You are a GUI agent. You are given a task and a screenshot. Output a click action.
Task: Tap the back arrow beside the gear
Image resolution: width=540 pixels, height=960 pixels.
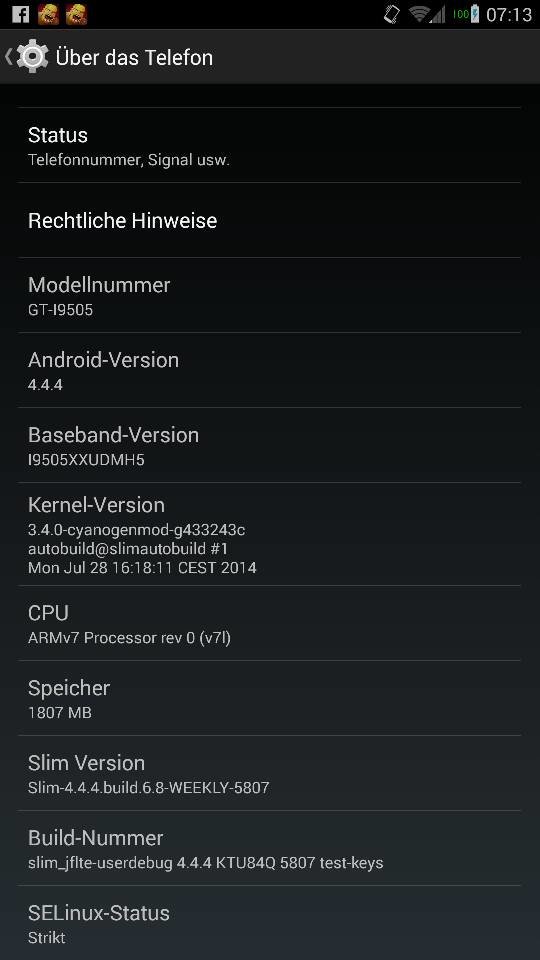tap(8, 57)
